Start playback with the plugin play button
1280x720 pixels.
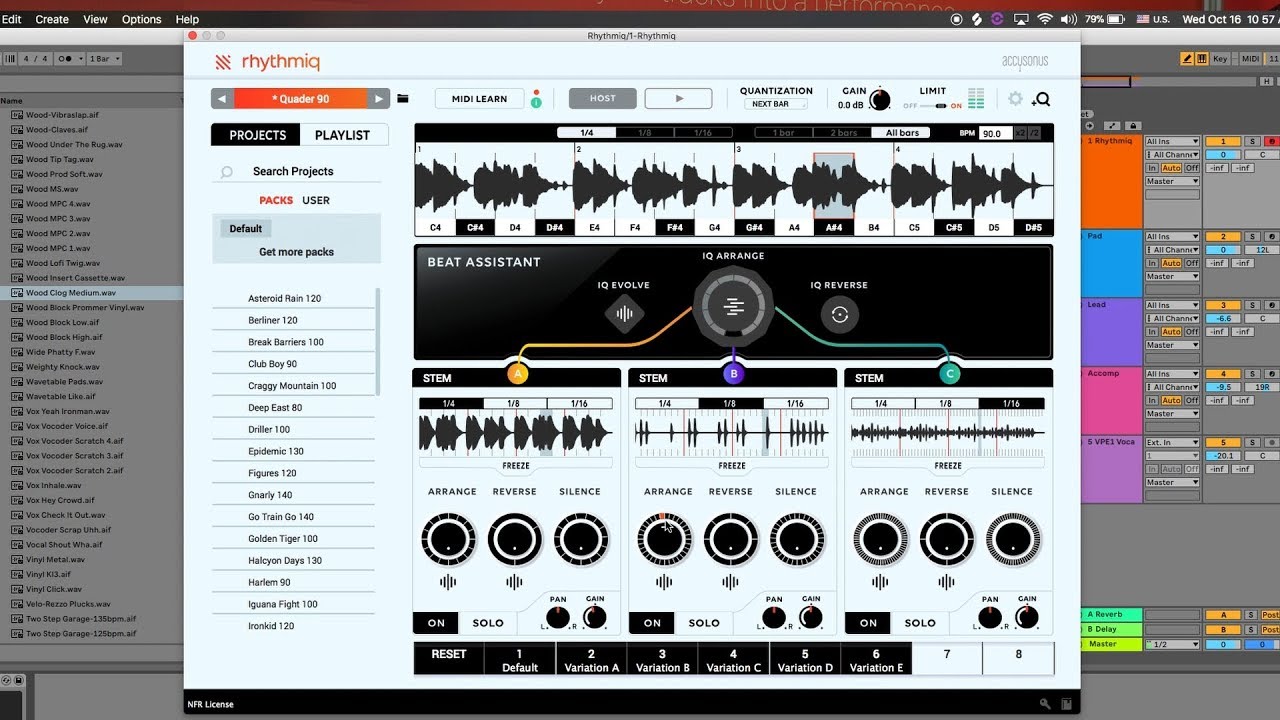[678, 98]
